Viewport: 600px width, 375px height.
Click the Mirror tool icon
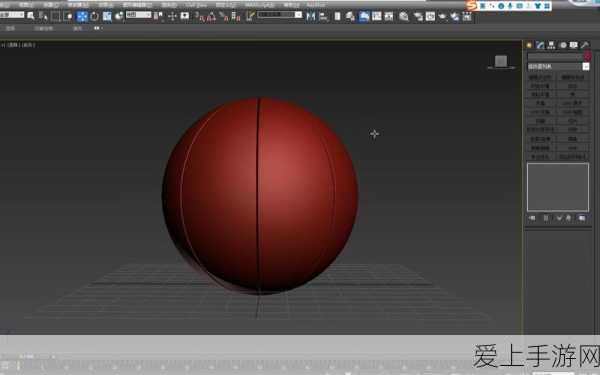coord(311,16)
